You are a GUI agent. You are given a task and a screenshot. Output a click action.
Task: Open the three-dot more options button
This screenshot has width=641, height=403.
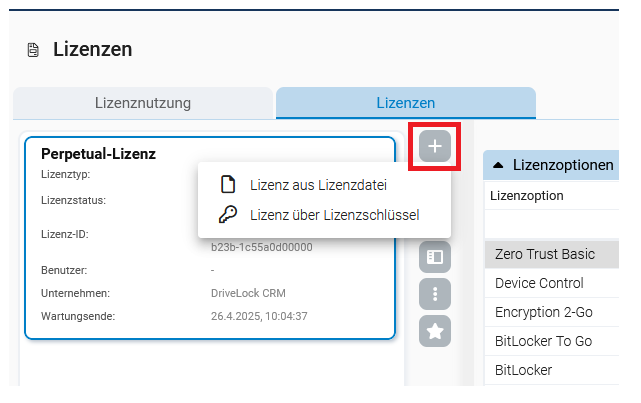pos(435,294)
